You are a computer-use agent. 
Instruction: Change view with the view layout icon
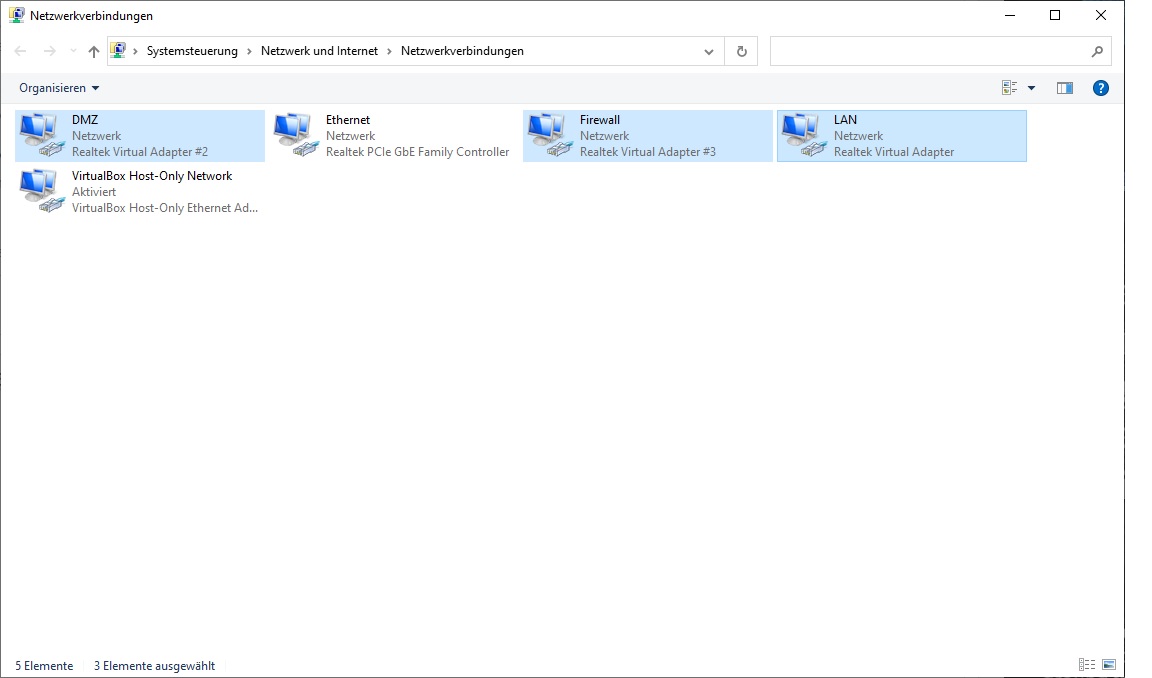point(1009,88)
